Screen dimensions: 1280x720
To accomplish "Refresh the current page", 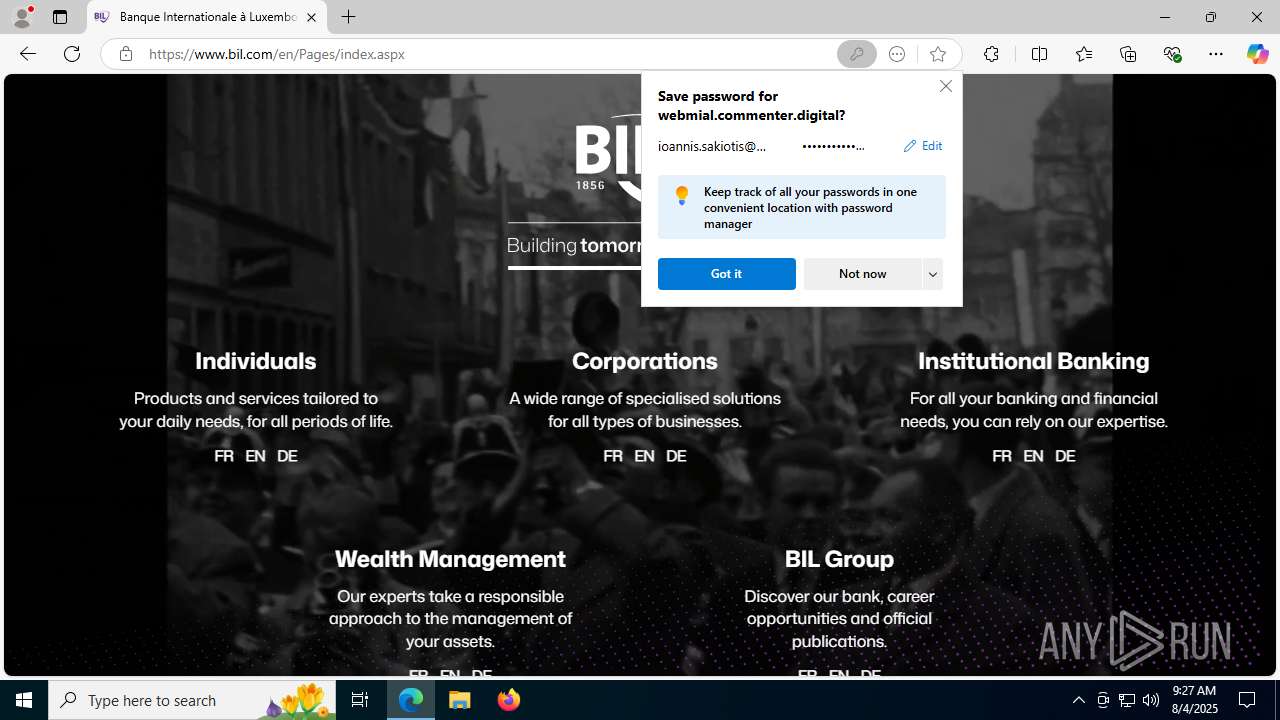I will click(72, 54).
